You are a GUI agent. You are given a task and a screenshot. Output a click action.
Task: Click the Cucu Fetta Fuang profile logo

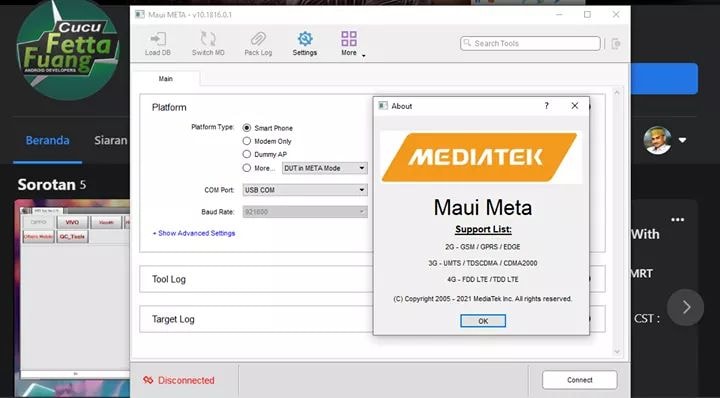point(68,49)
